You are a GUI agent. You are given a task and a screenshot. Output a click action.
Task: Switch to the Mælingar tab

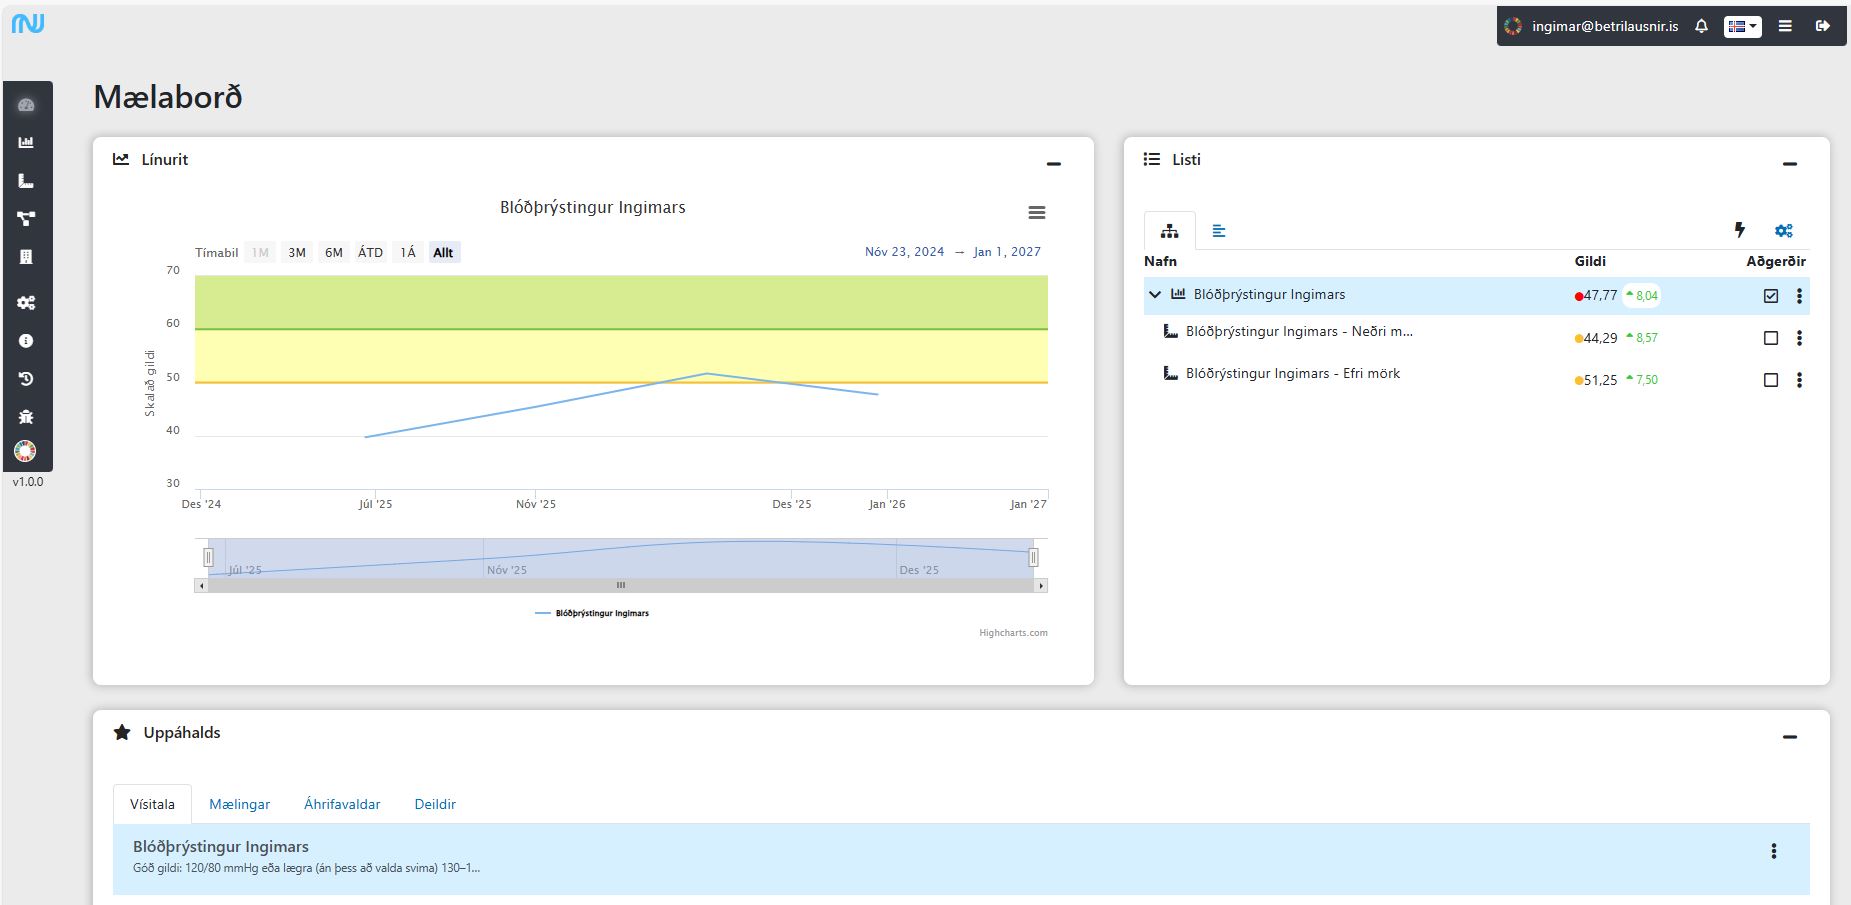click(x=239, y=804)
